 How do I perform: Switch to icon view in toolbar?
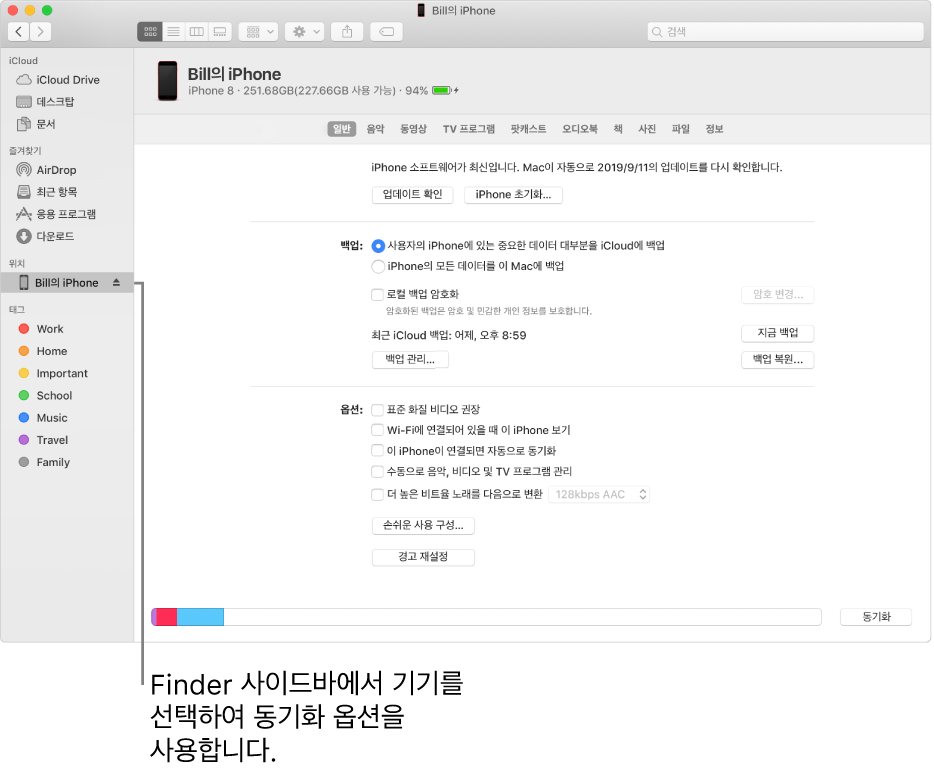[150, 32]
